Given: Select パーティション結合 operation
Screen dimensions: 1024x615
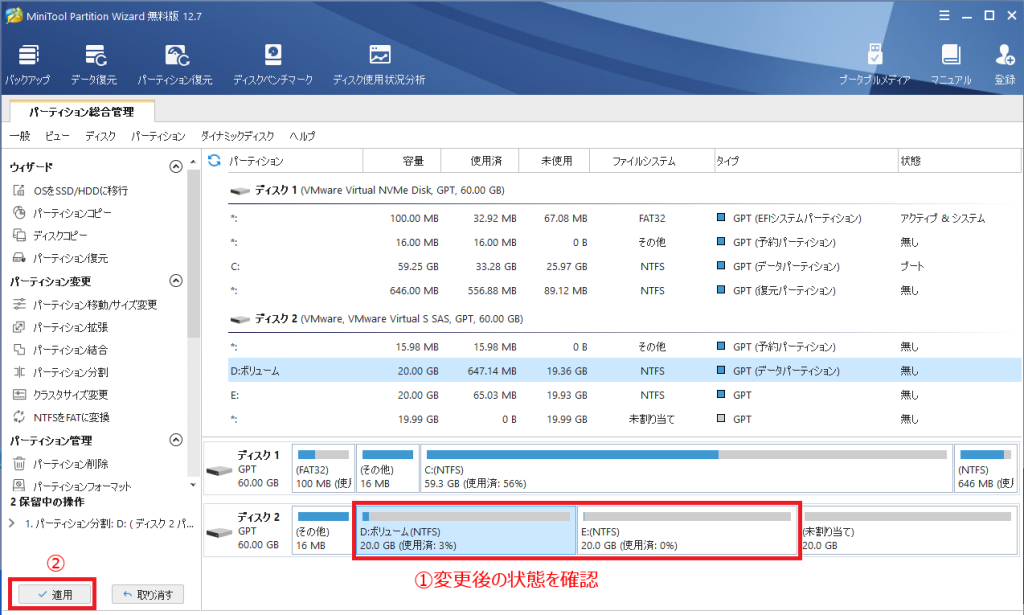Looking at the screenshot, I should pos(61,349).
